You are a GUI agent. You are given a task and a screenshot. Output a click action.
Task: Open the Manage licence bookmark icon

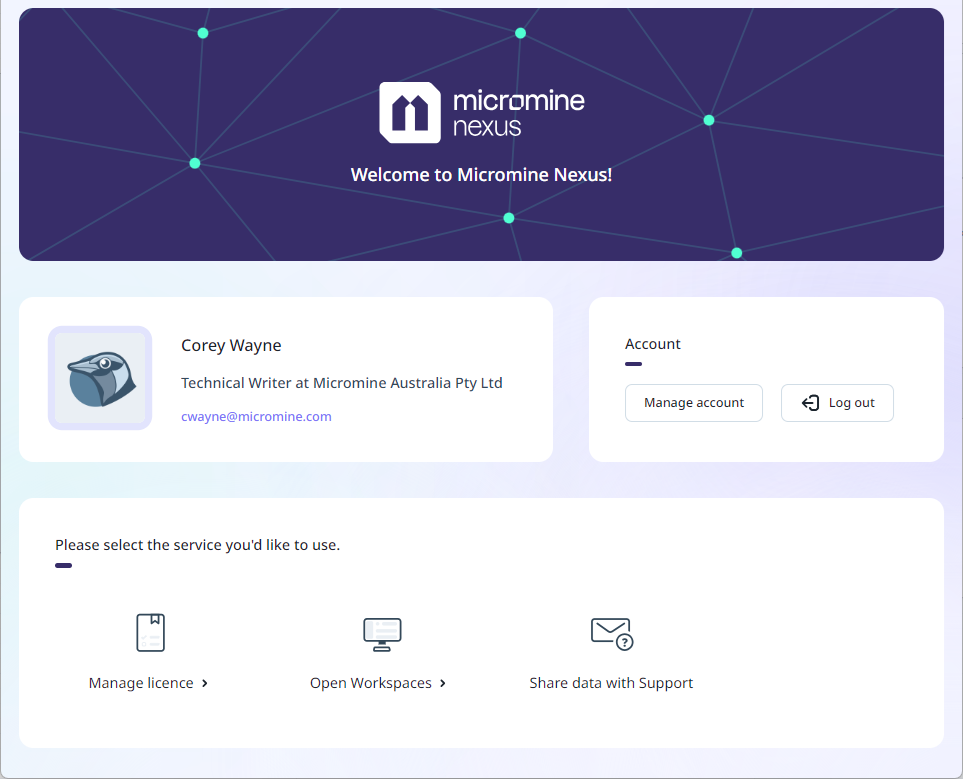pyautogui.click(x=150, y=633)
